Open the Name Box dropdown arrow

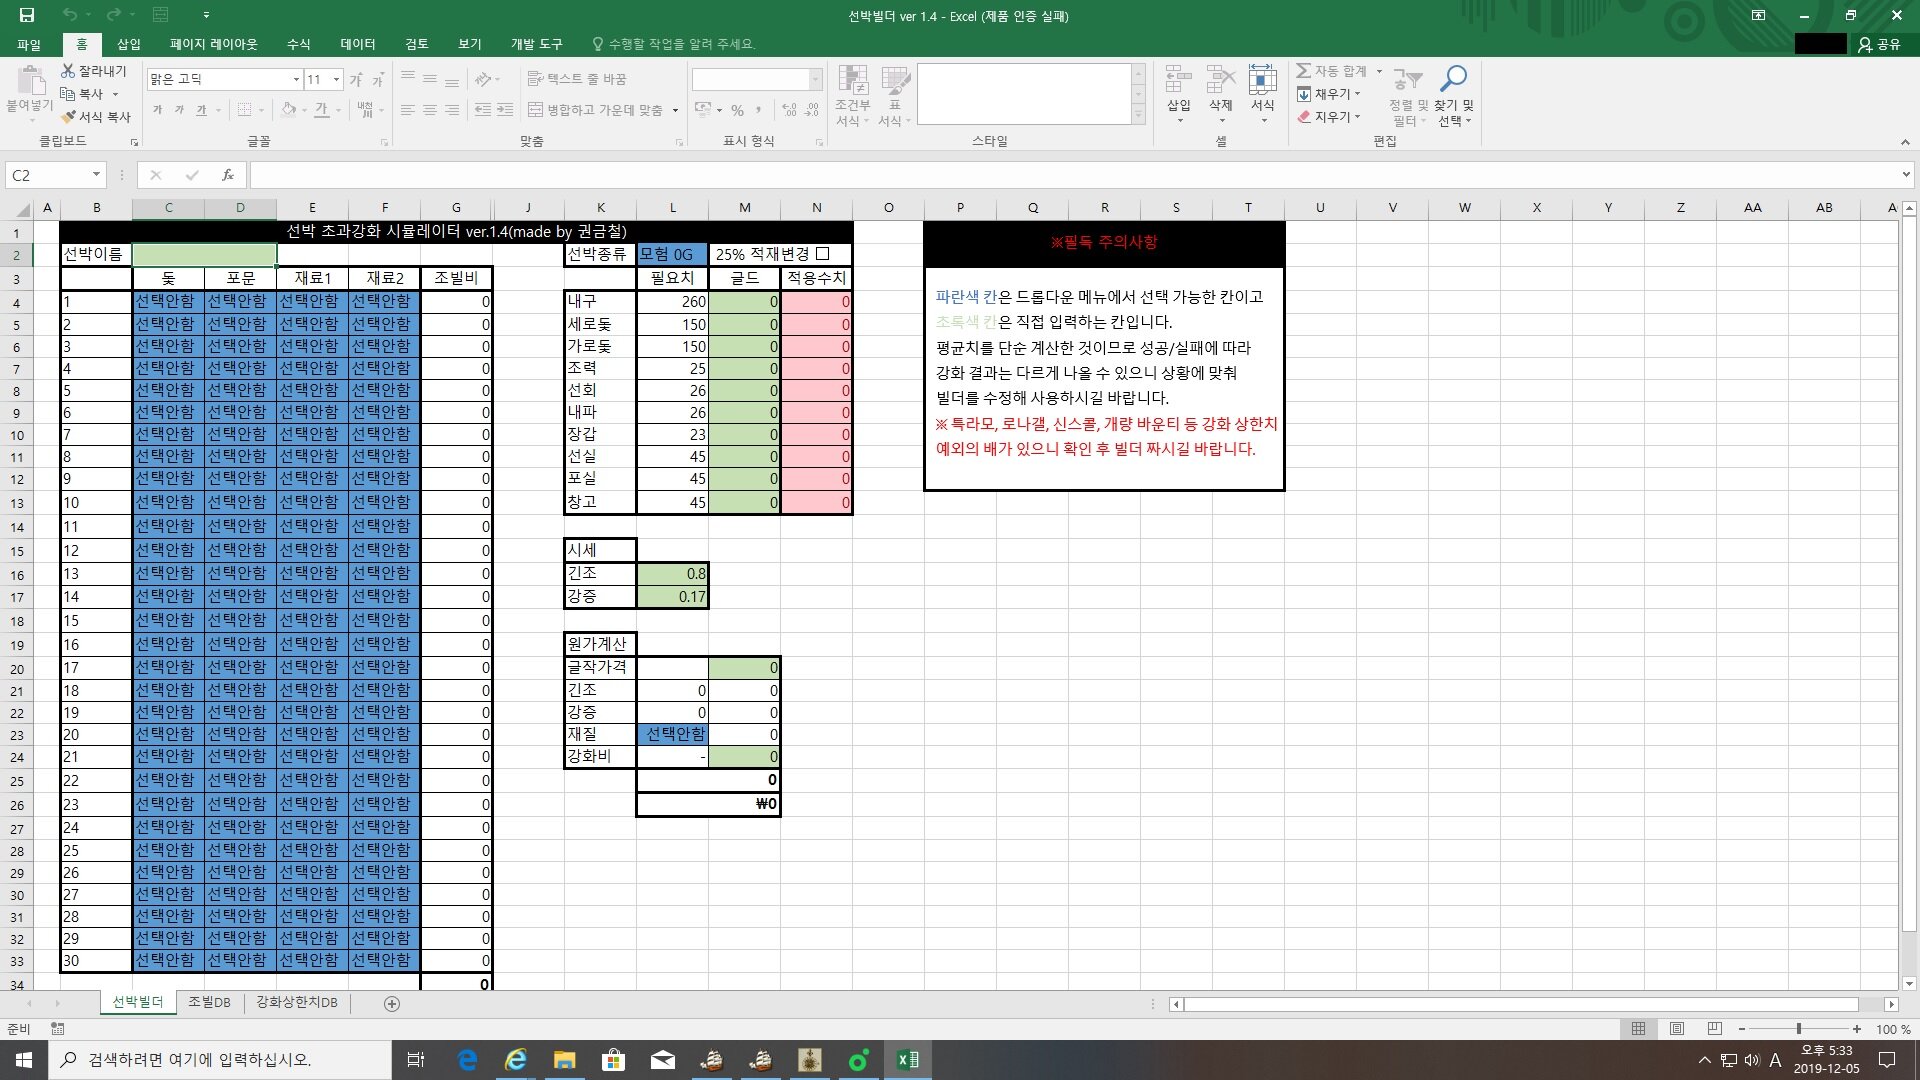(x=96, y=175)
